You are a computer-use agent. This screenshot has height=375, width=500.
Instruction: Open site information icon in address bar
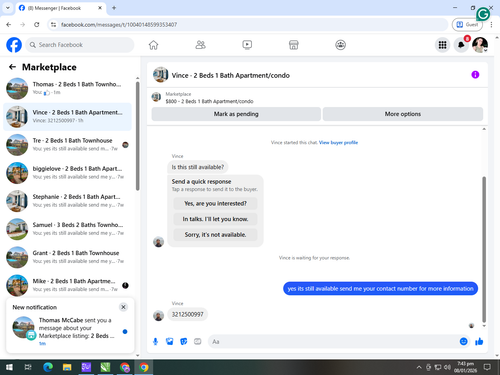click(x=53, y=25)
